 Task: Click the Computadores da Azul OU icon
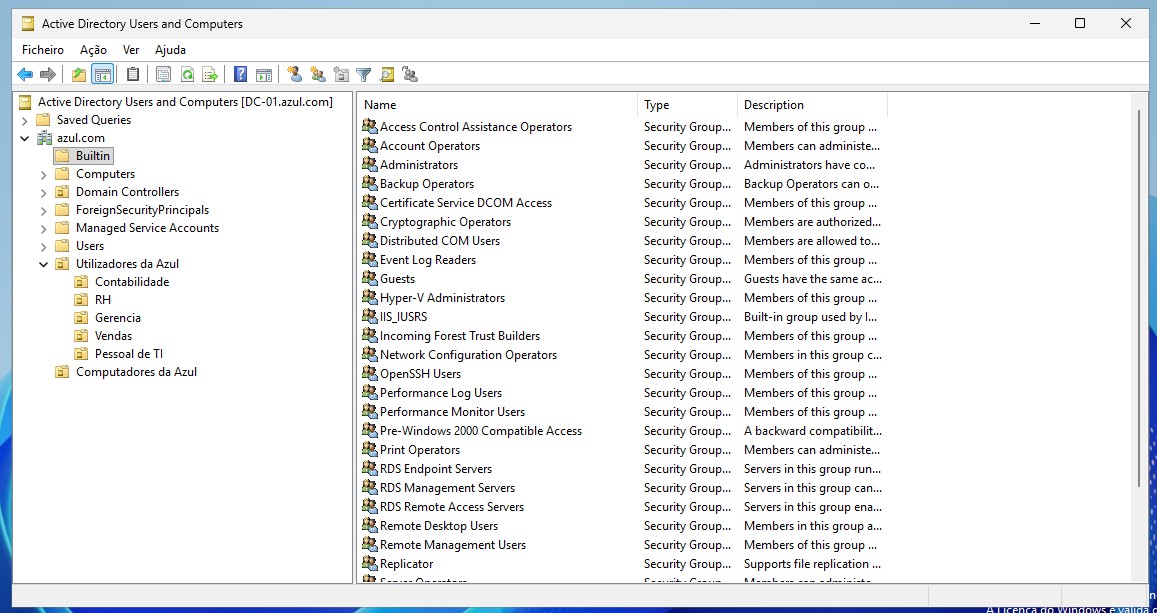tap(63, 372)
